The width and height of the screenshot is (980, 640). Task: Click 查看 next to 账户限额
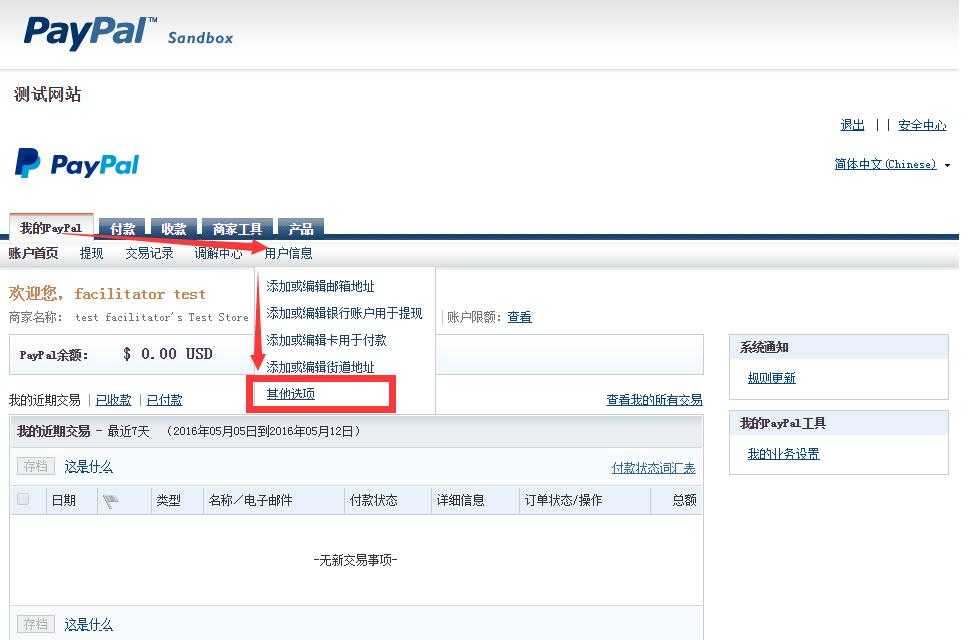pyautogui.click(x=519, y=317)
